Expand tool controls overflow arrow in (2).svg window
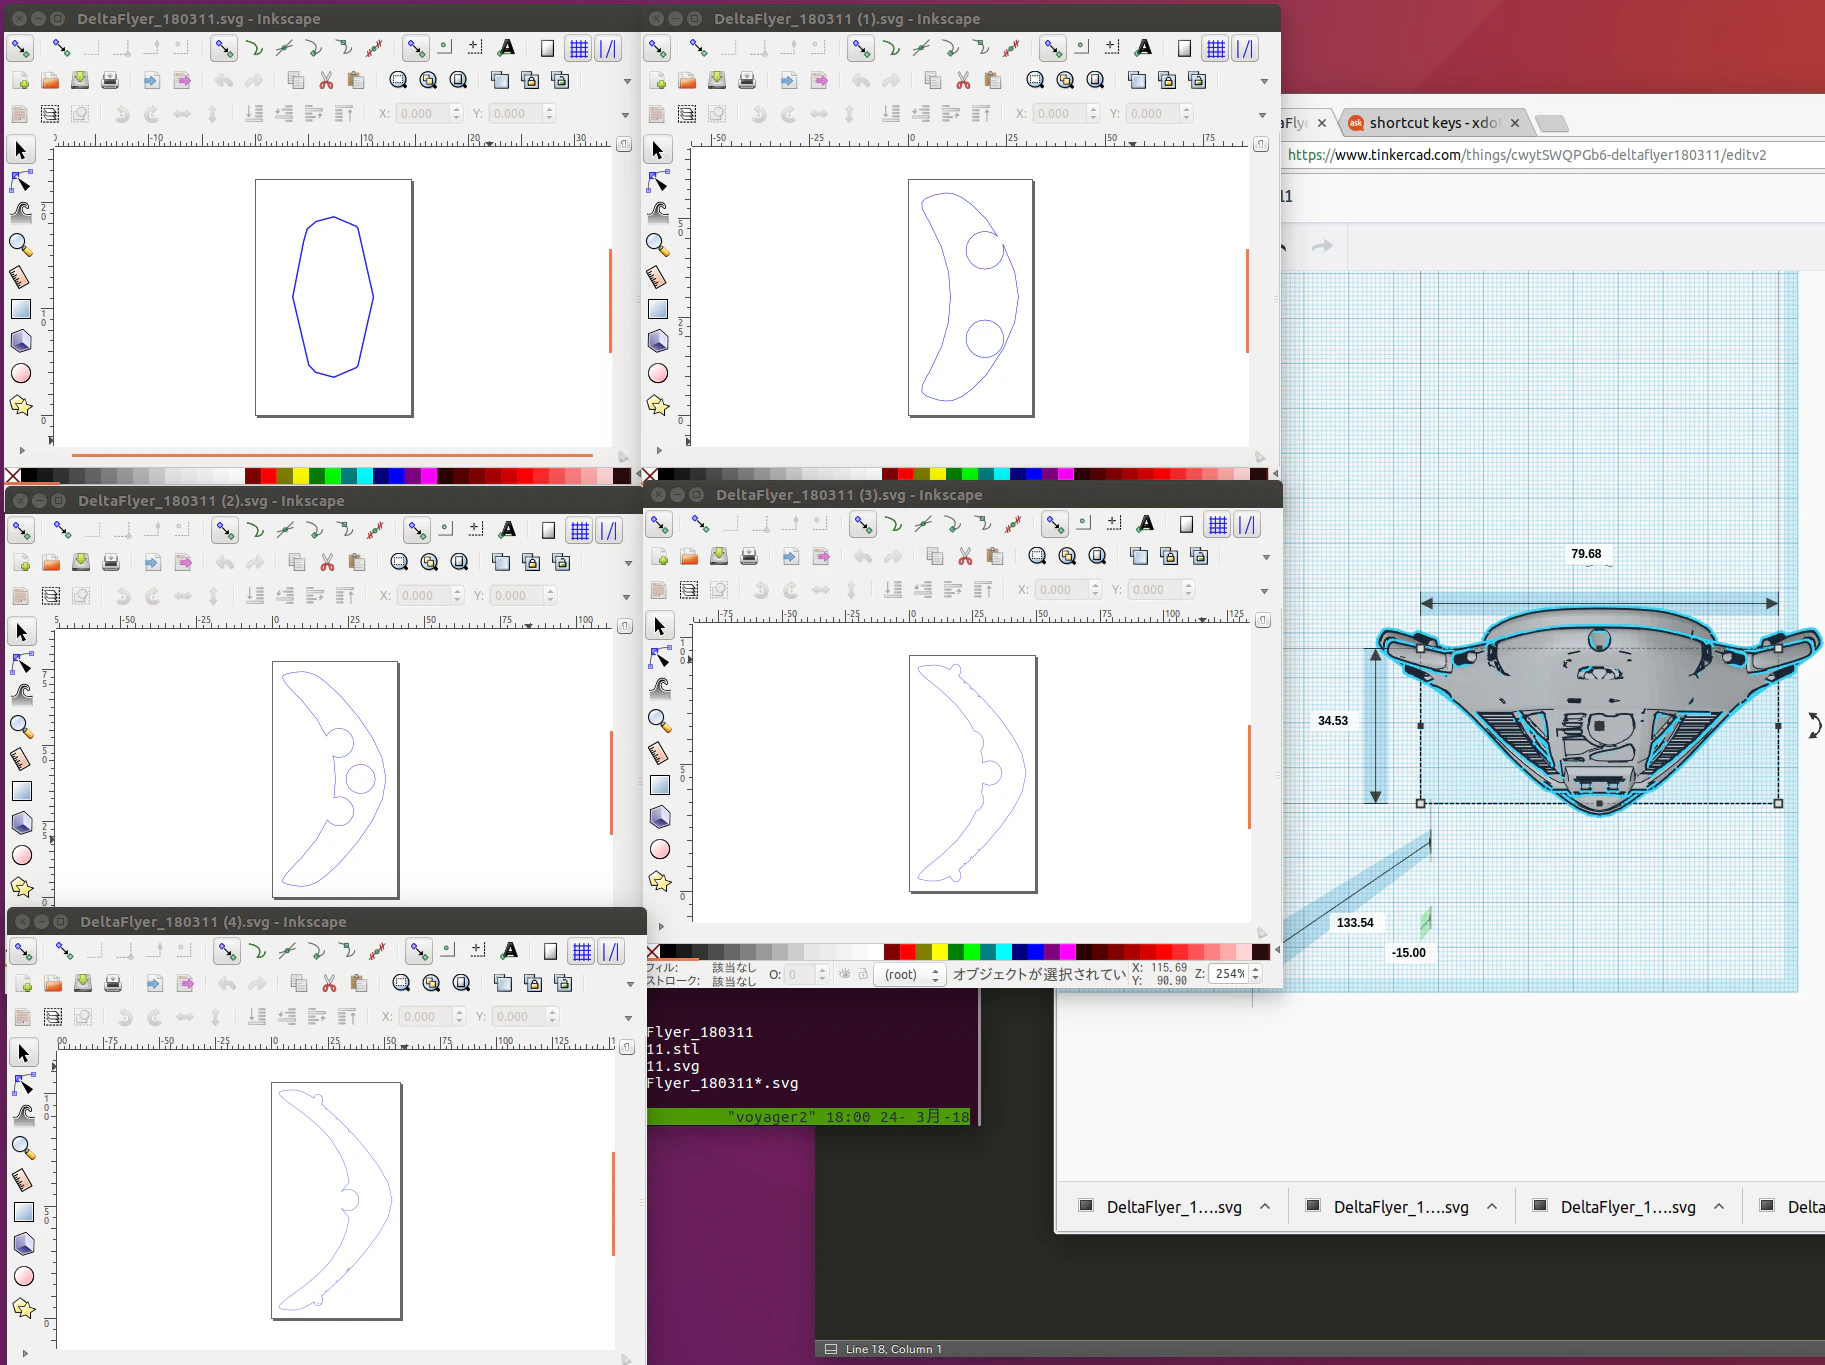This screenshot has width=1825, height=1365. point(626,597)
